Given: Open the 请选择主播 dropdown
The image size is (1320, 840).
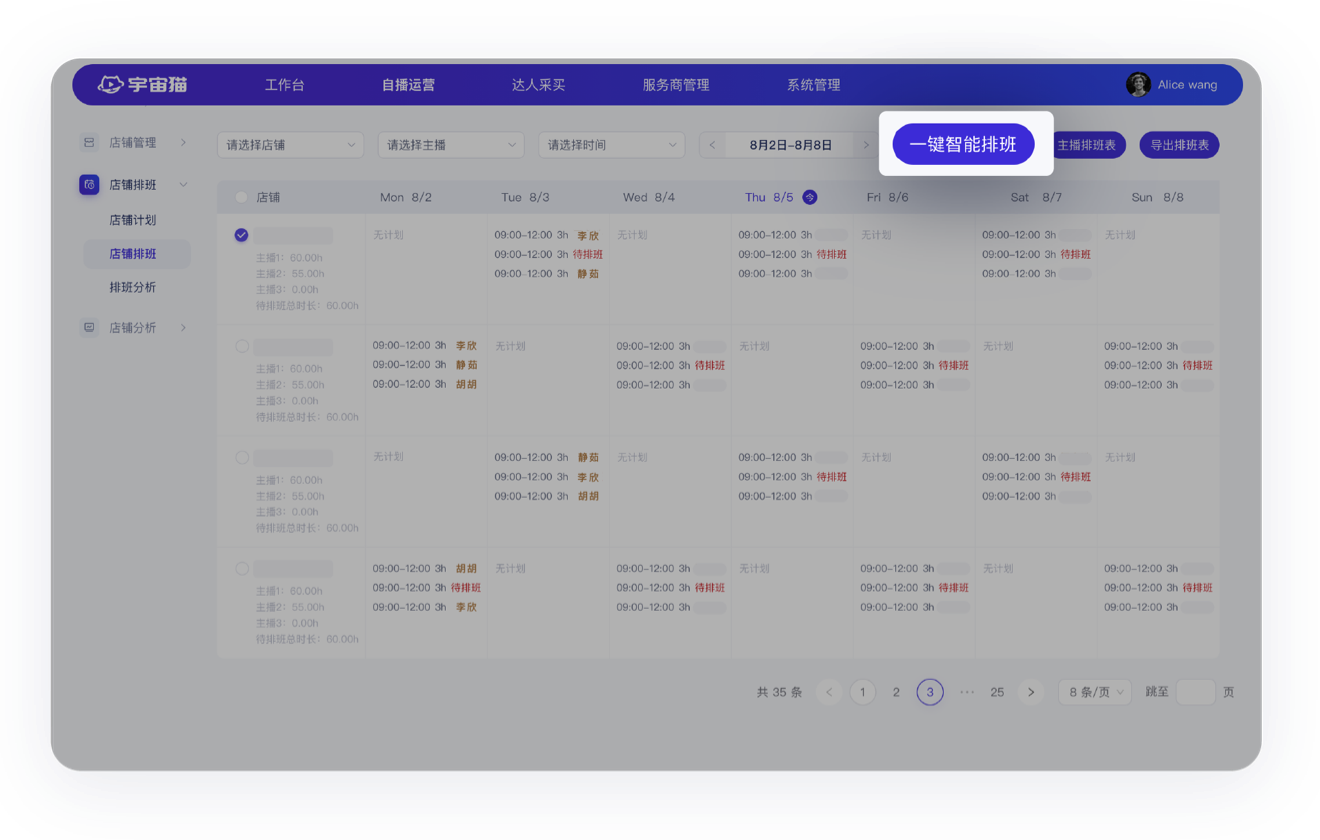Looking at the screenshot, I should (x=450, y=145).
